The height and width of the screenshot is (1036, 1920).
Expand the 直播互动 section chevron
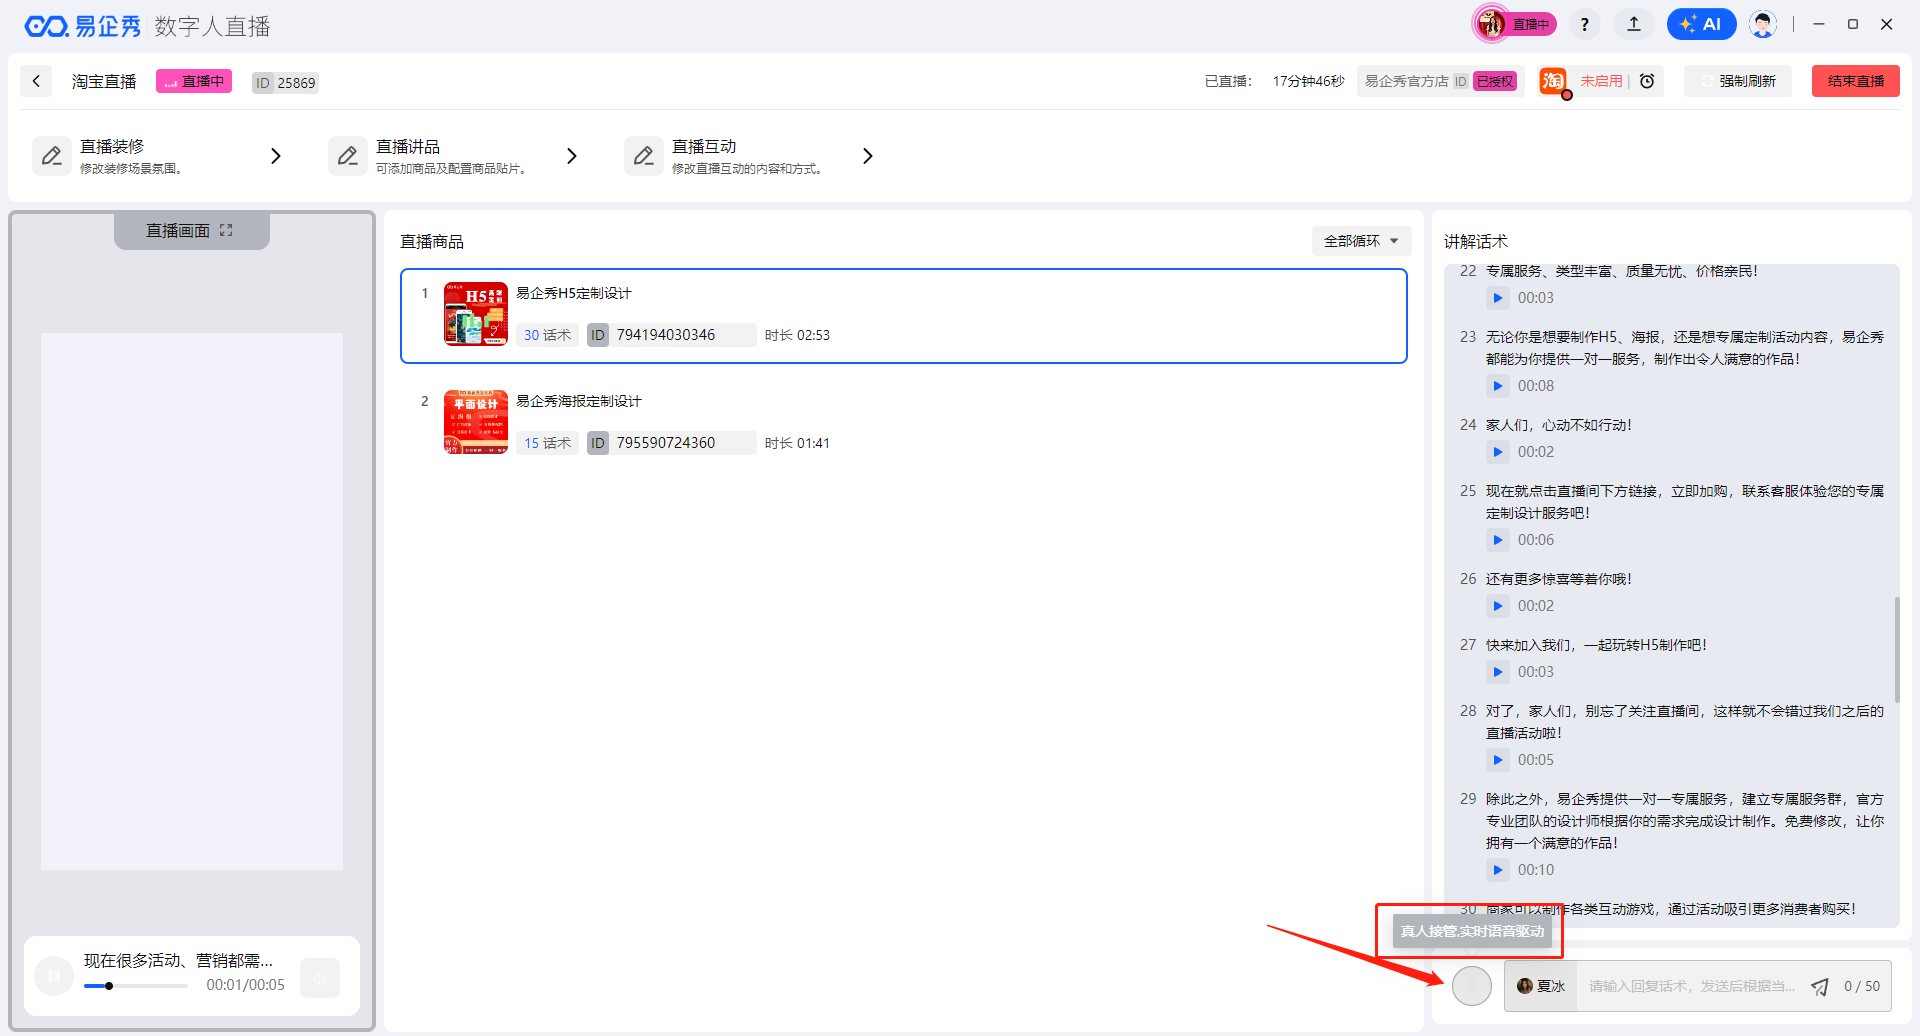[868, 156]
